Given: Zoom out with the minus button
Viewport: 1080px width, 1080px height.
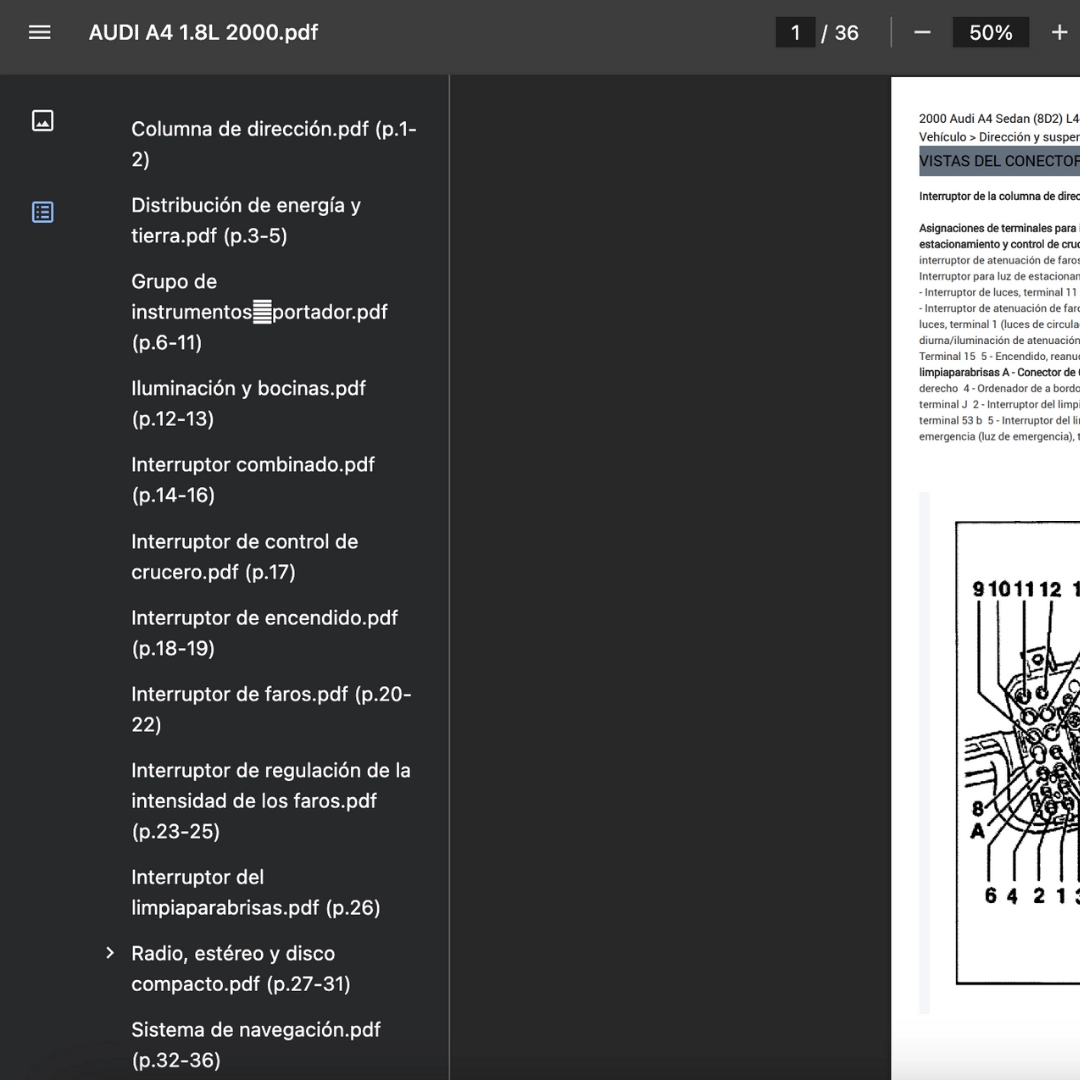Looking at the screenshot, I should click(x=922, y=32).
